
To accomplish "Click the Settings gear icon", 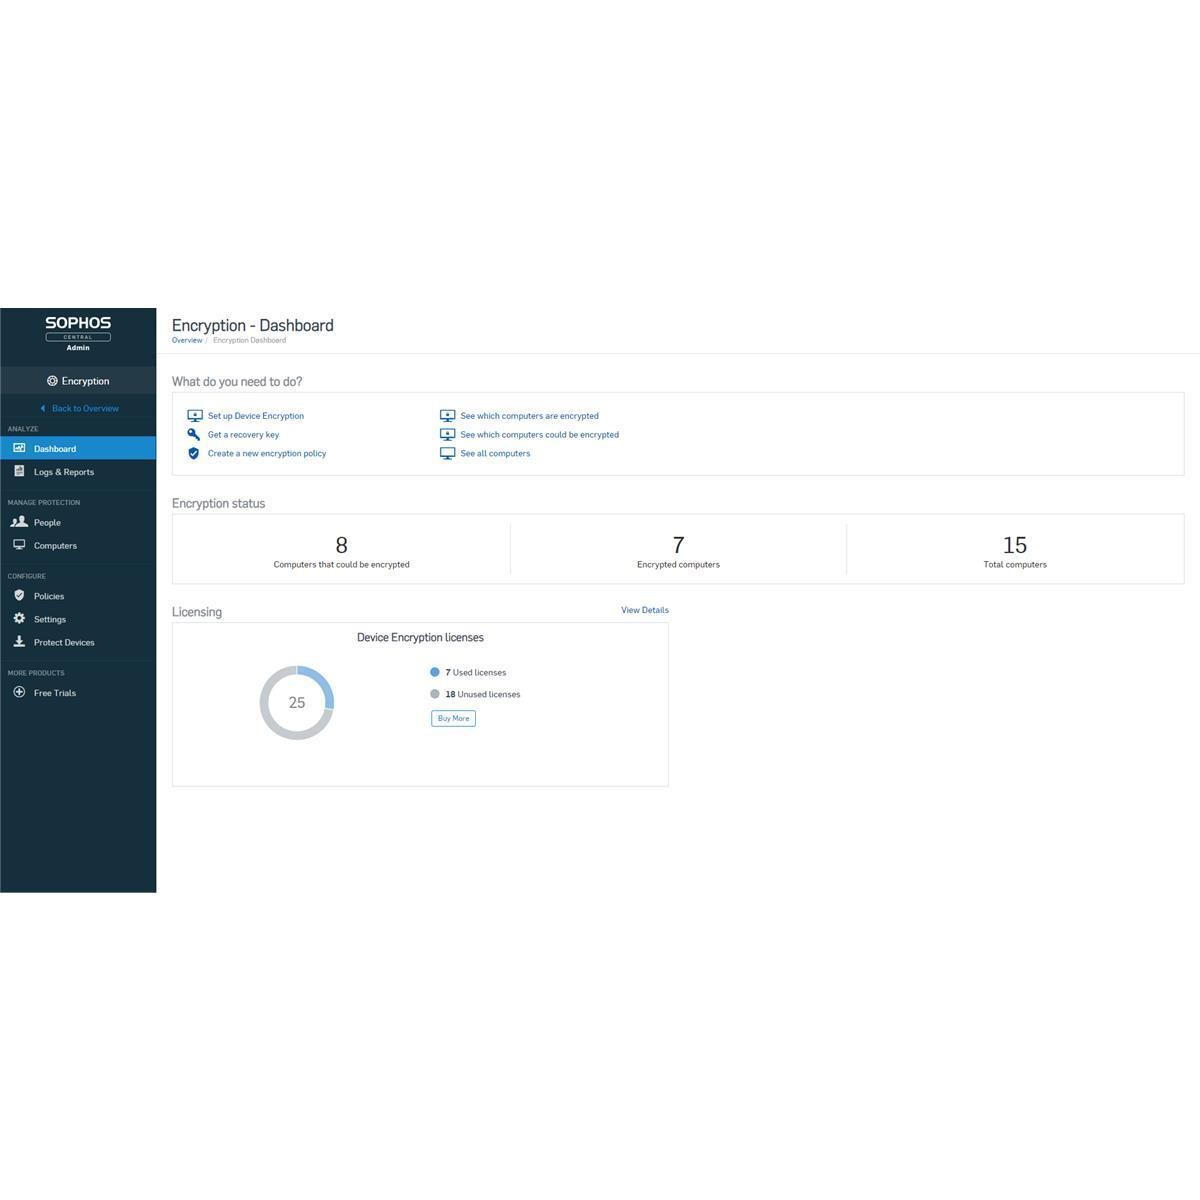I will [19, 618].
